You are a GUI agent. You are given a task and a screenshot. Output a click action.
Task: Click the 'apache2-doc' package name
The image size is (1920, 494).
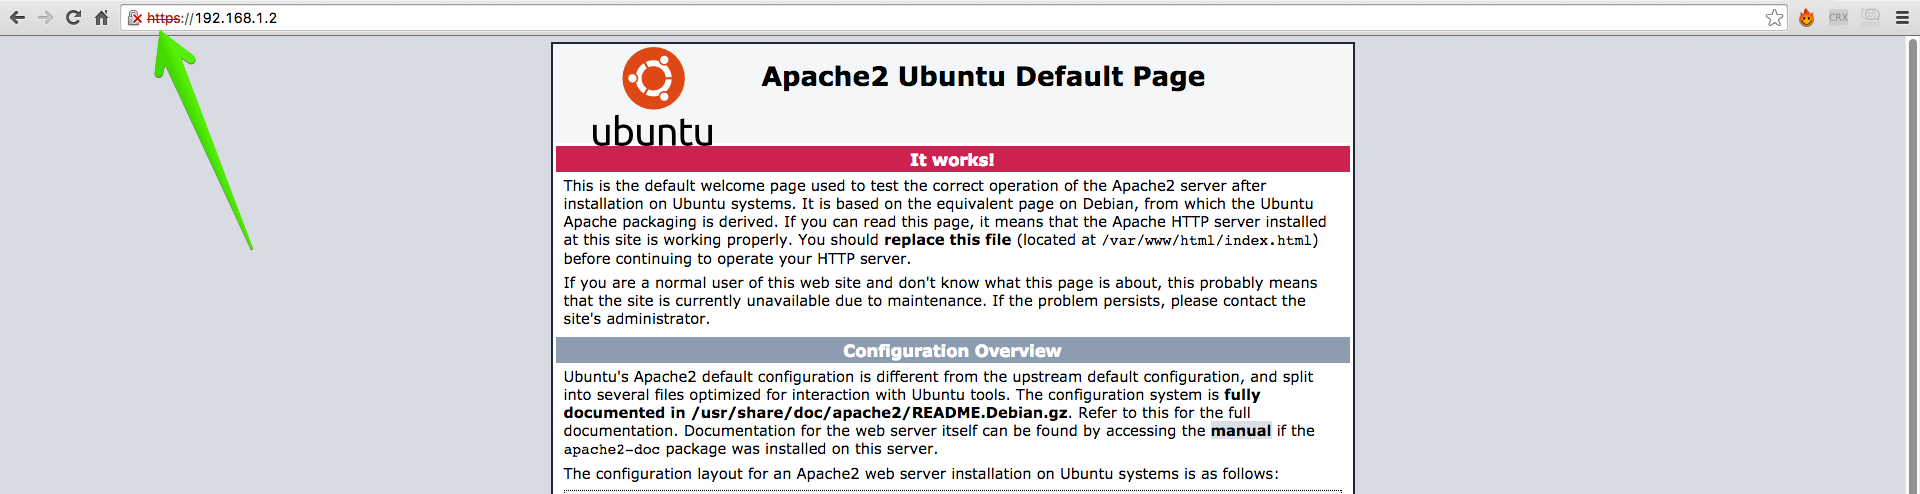(612, 450)
